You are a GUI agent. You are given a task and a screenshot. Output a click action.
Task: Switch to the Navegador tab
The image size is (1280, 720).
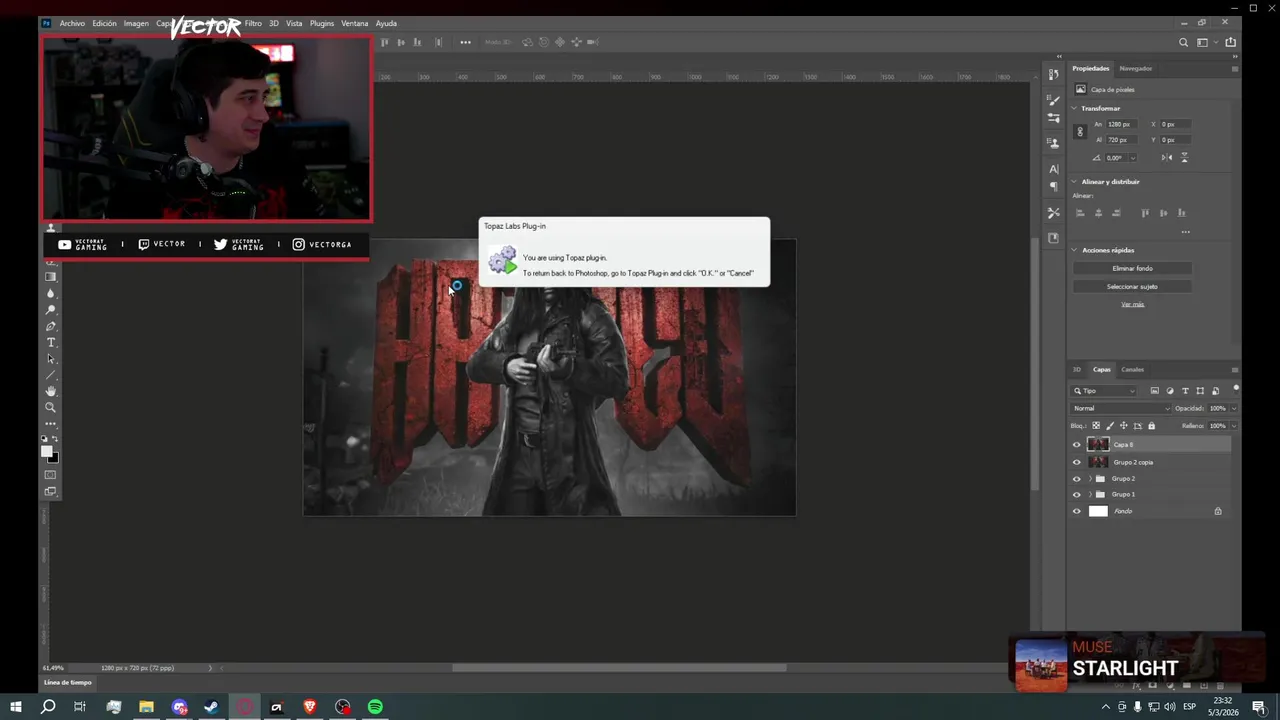pos(1136,68)
